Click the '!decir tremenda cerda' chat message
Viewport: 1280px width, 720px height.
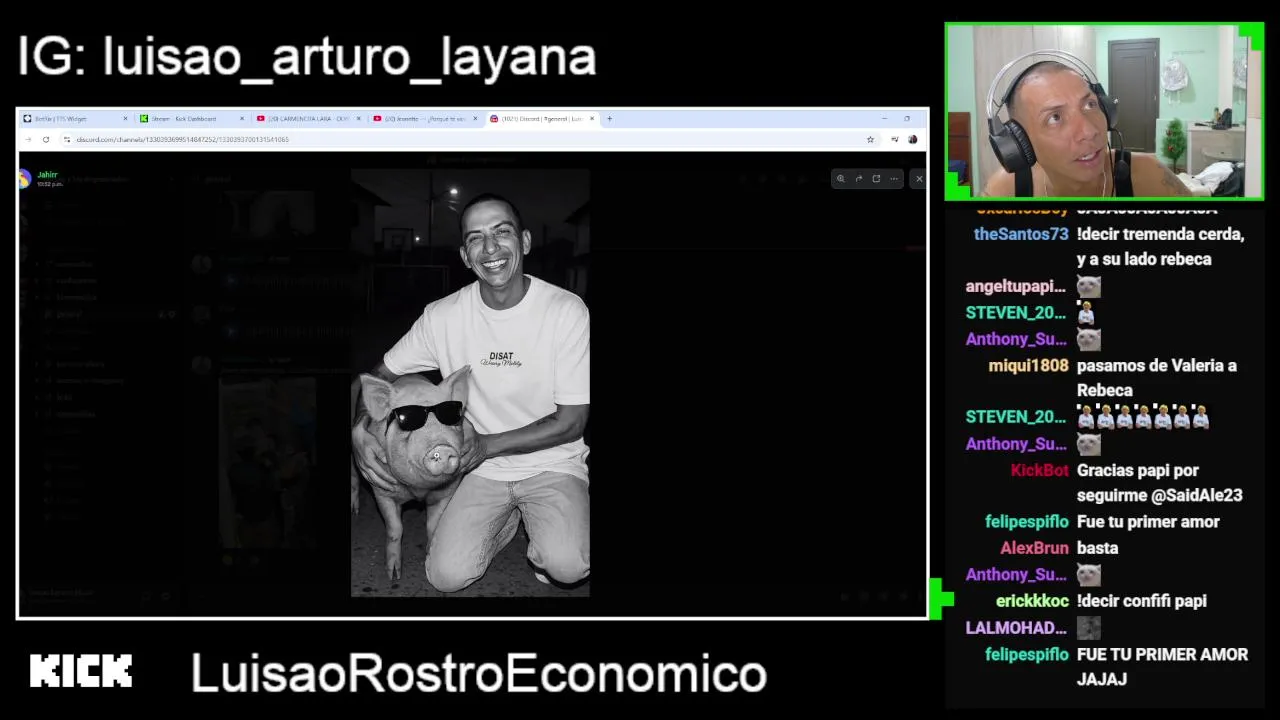[1160, 246]
